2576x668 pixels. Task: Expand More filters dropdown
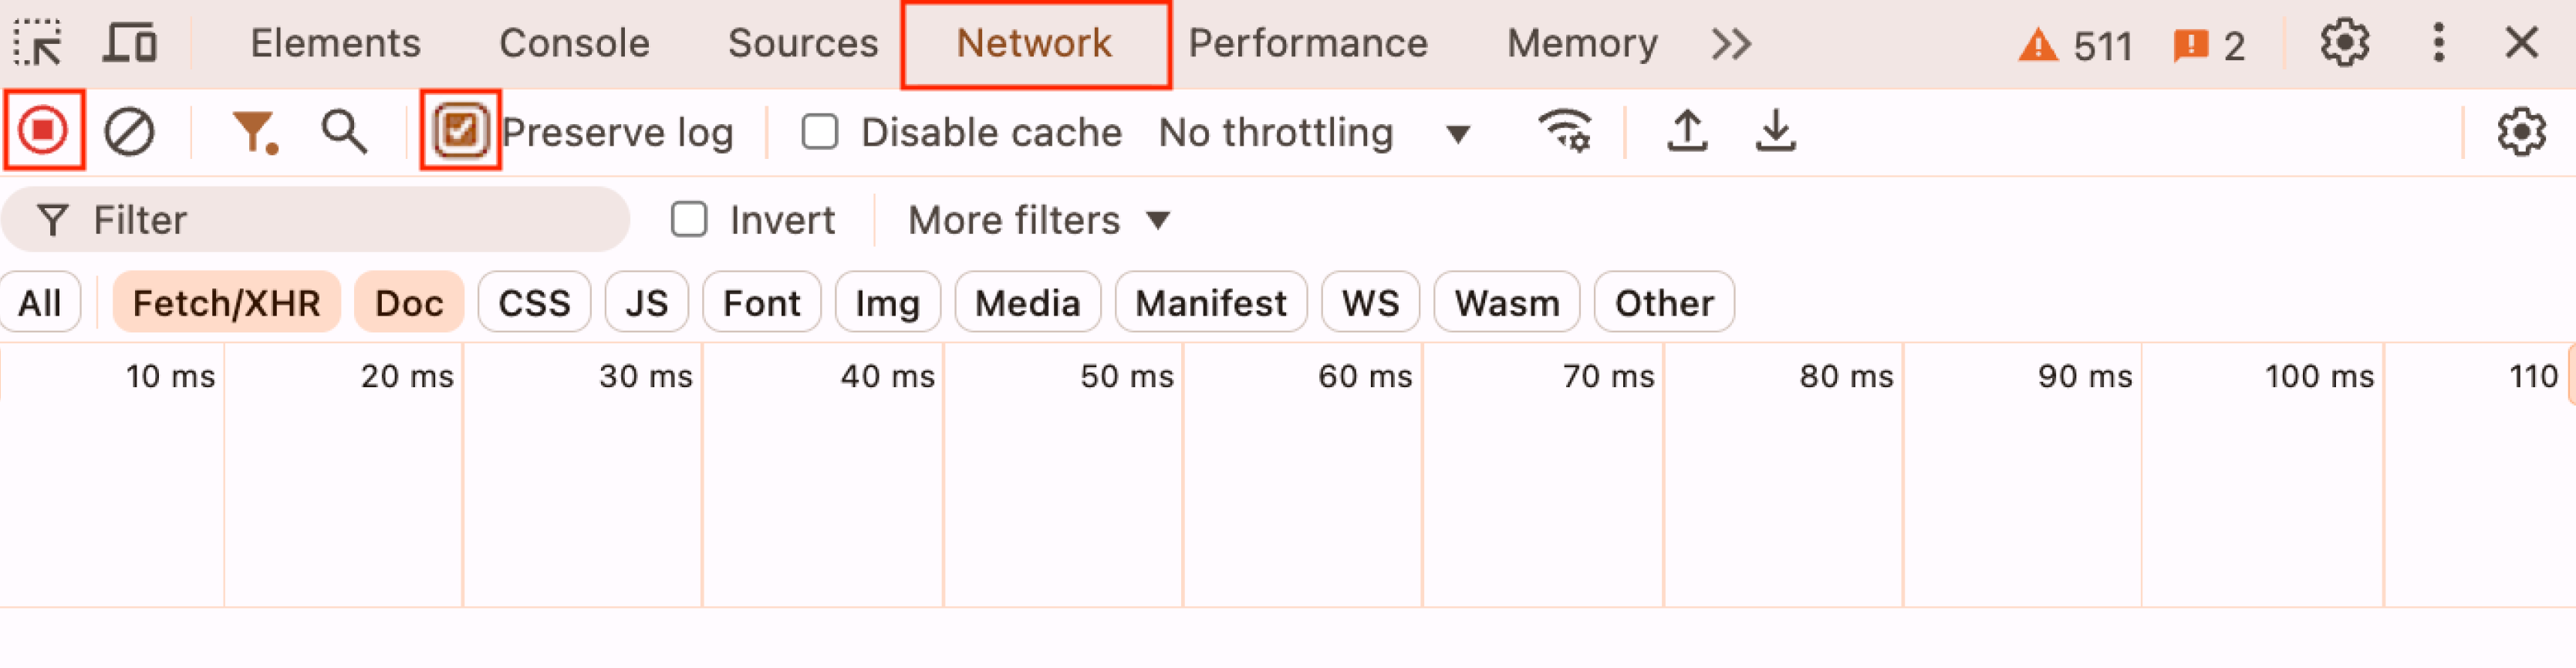coord(1038,220)
